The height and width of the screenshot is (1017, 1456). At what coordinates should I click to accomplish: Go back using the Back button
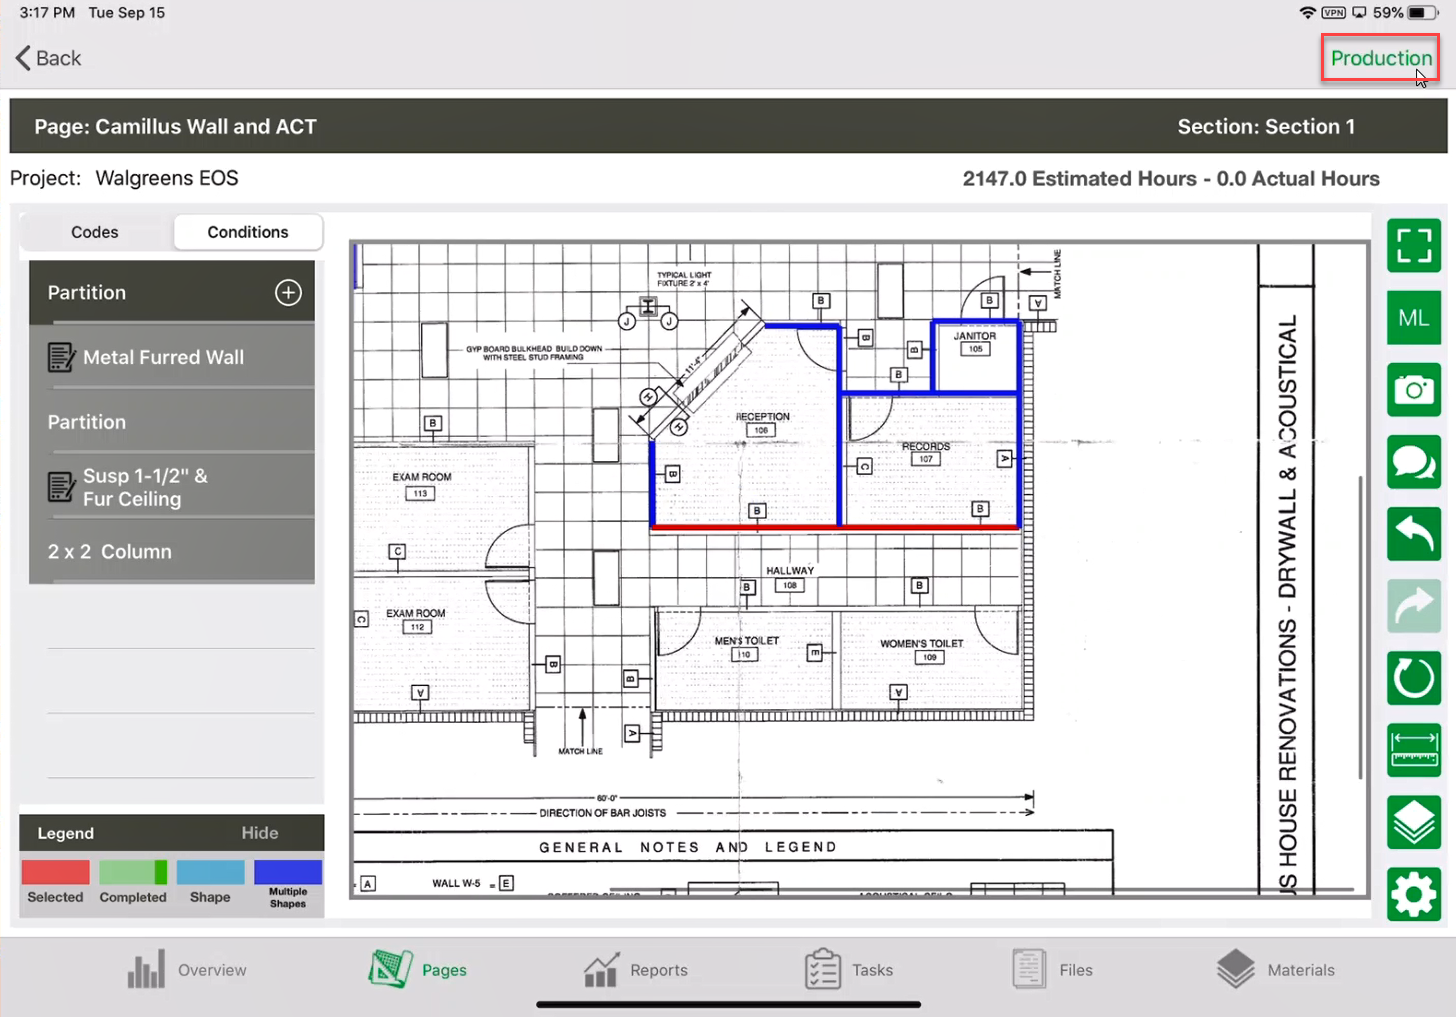click(x=48, y=58)
